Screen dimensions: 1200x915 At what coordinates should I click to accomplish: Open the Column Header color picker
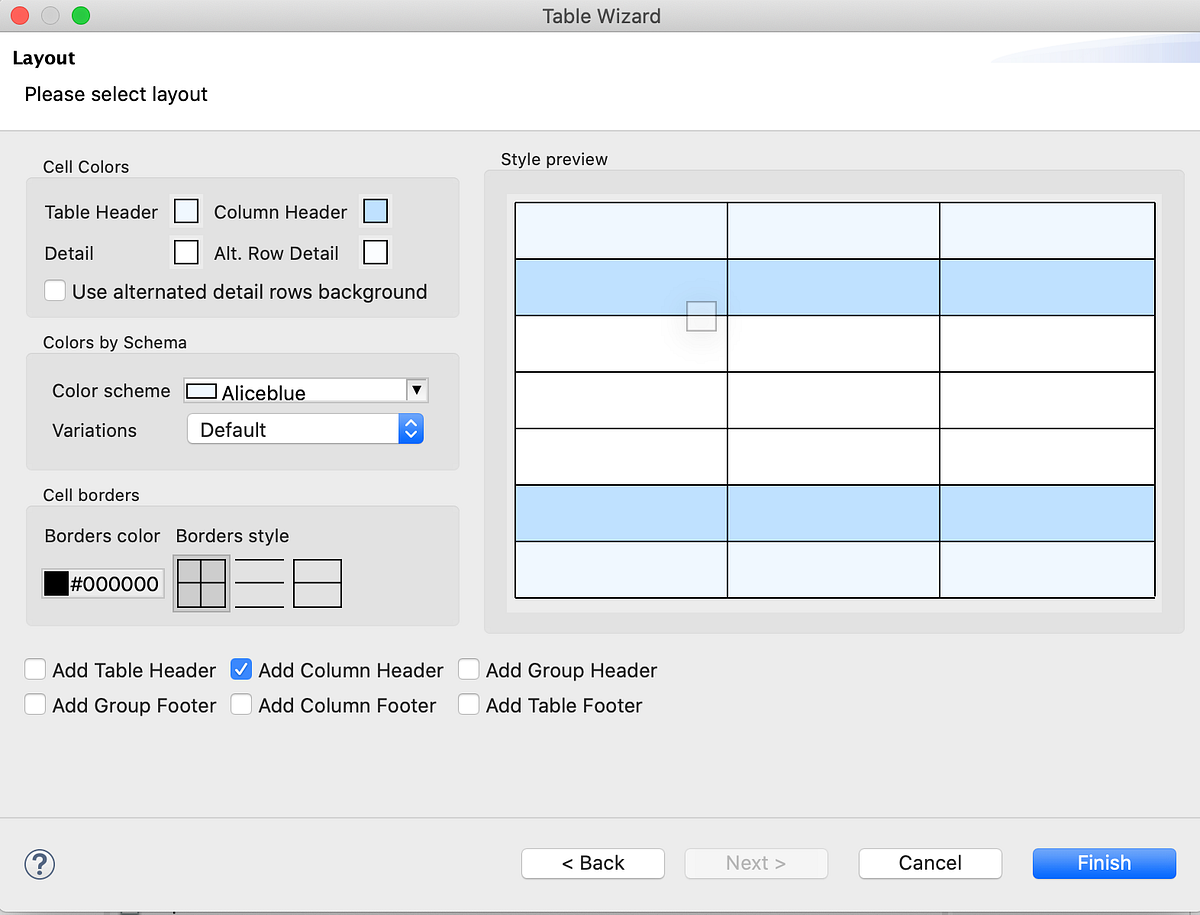click(375, 211)
